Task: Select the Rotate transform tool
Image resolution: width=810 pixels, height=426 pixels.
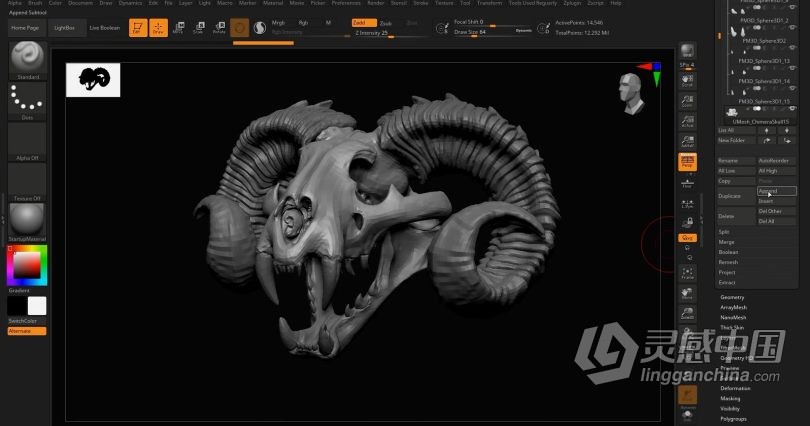Action: 220,27
